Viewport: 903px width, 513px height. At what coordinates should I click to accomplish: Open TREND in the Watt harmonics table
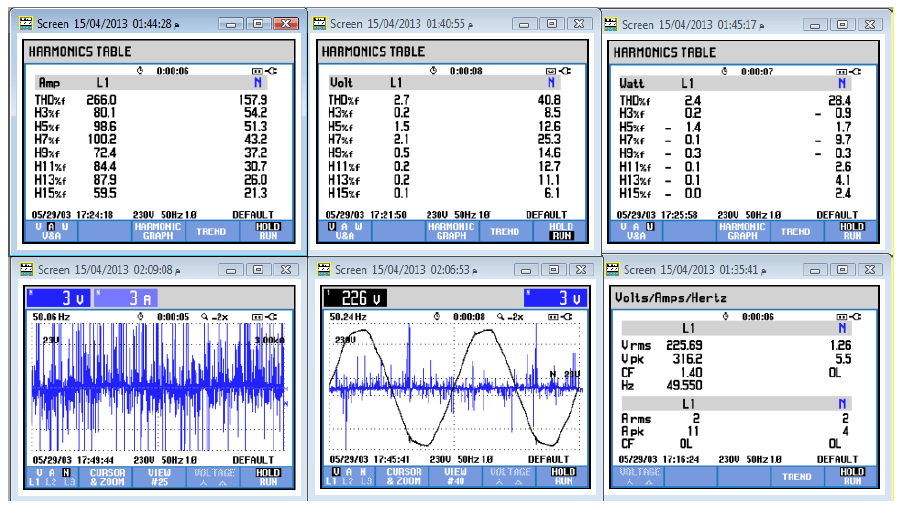click(x=795, y=231)
